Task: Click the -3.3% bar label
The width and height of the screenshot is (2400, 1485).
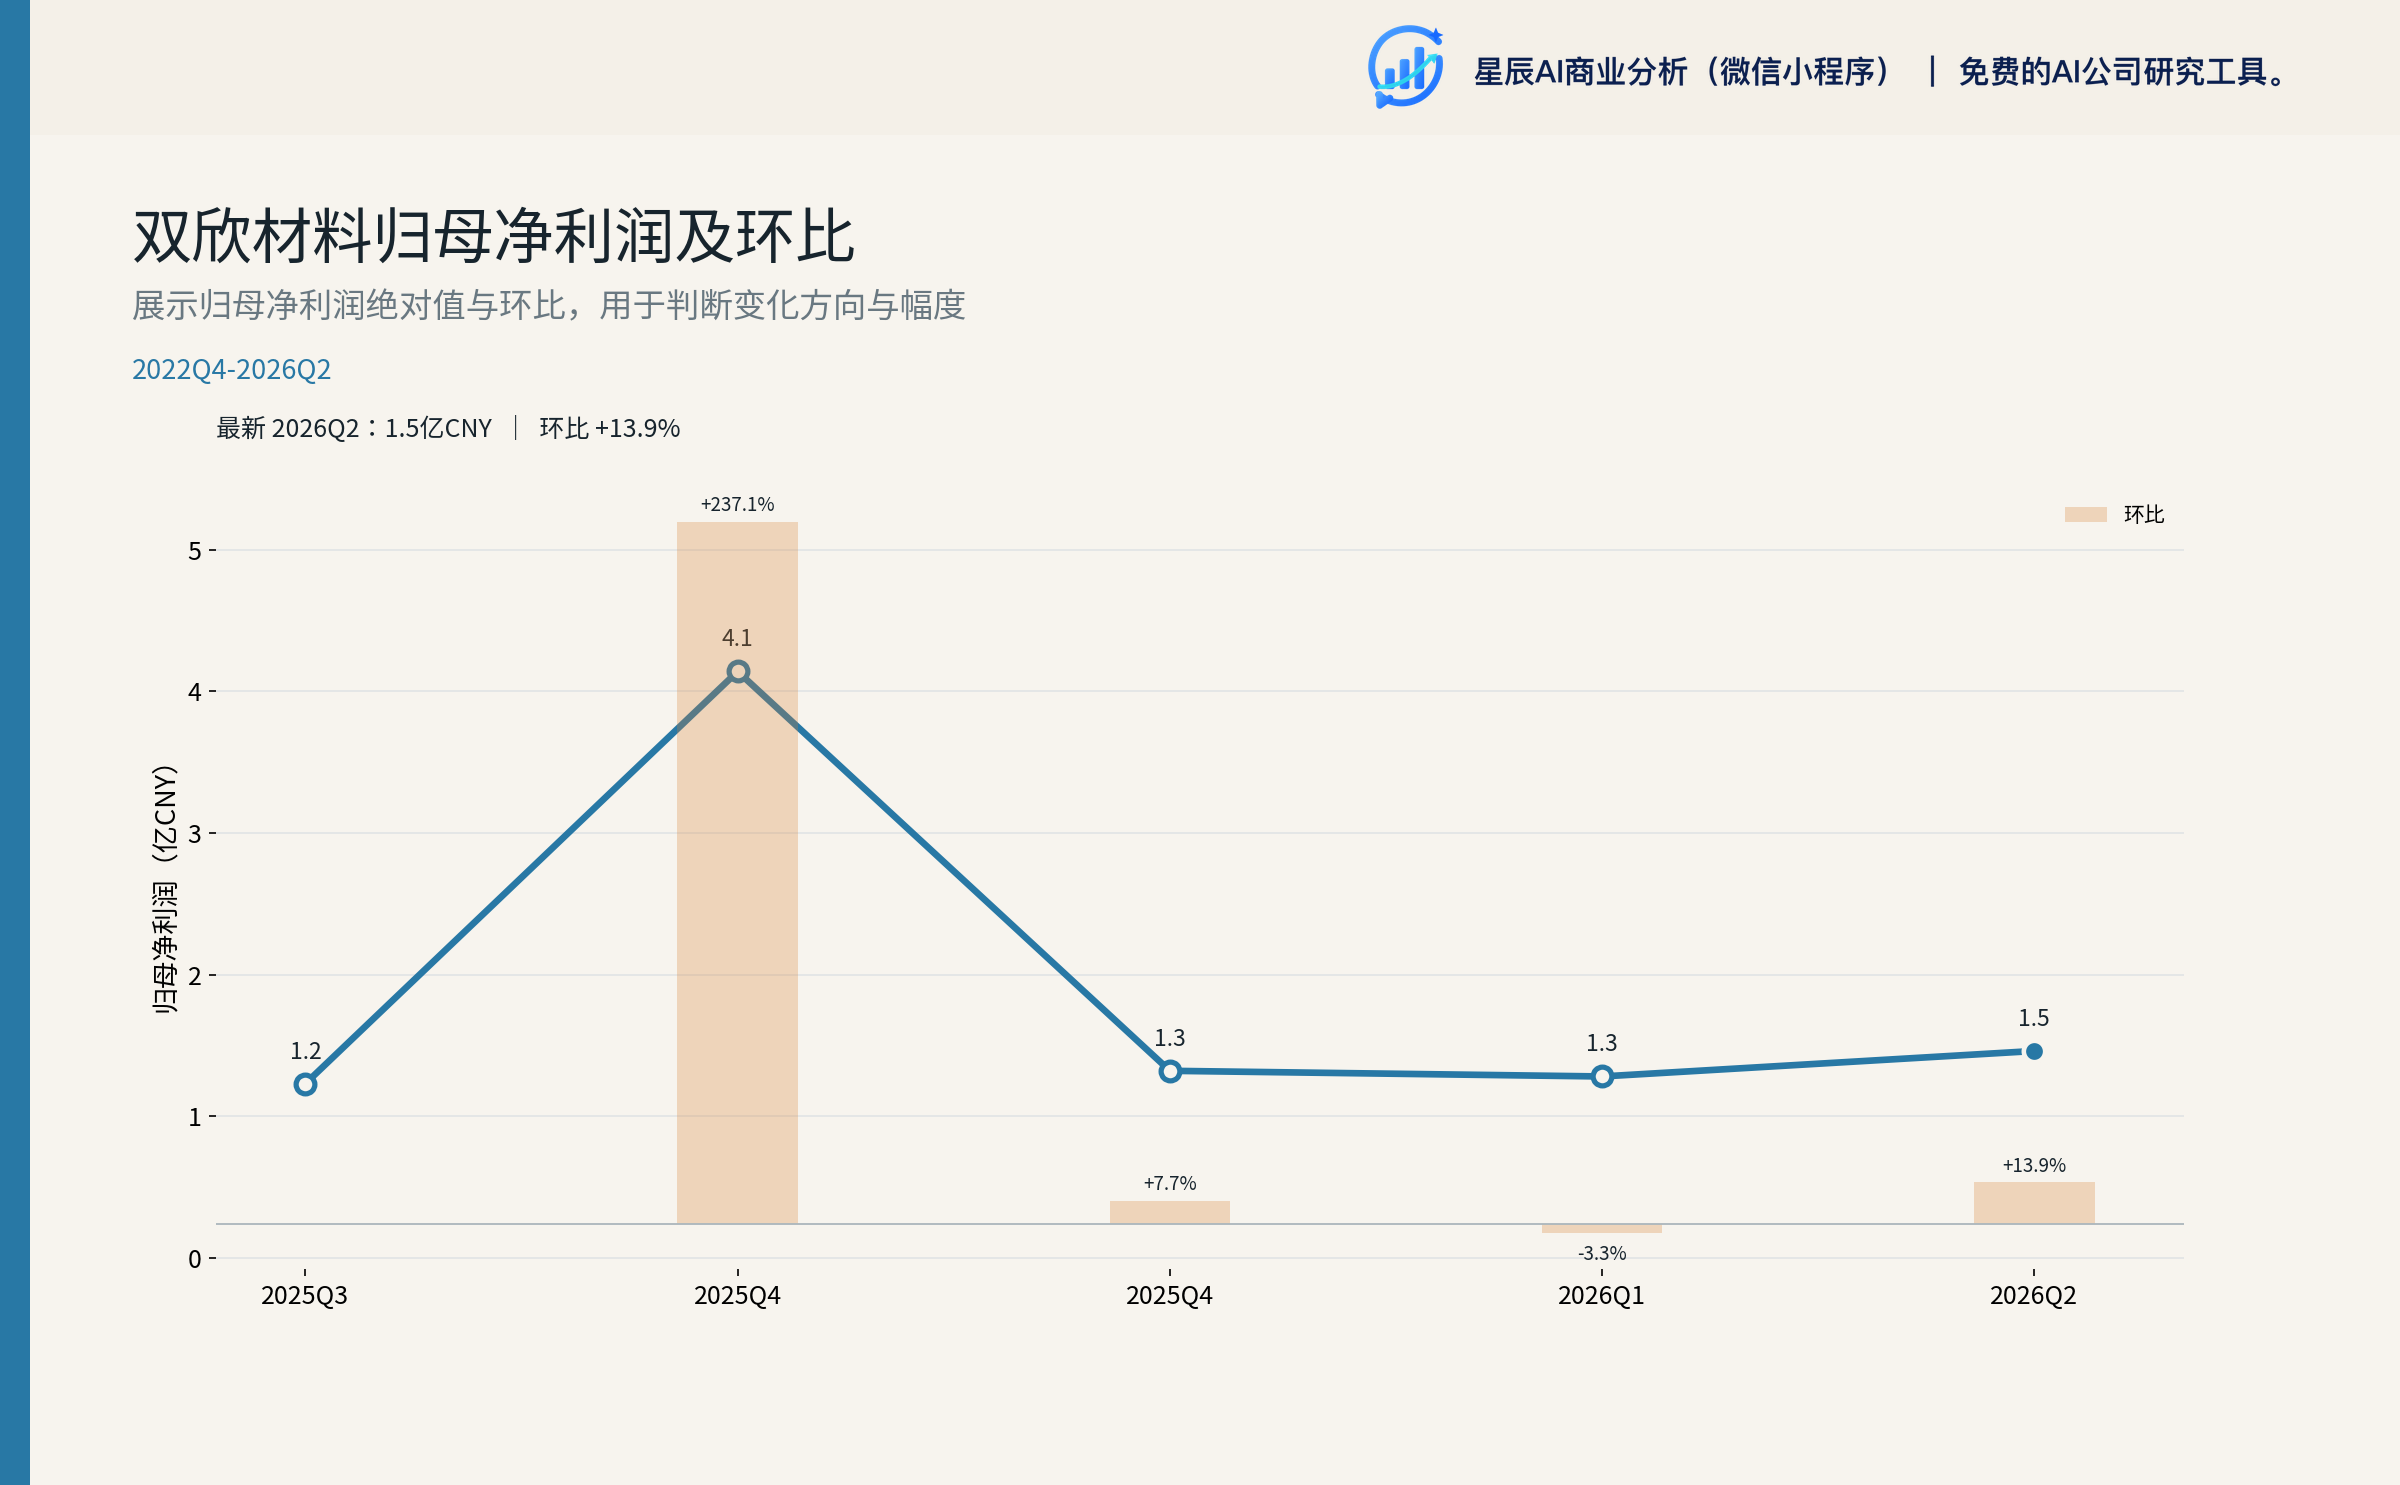Action: (1602, 1253)
